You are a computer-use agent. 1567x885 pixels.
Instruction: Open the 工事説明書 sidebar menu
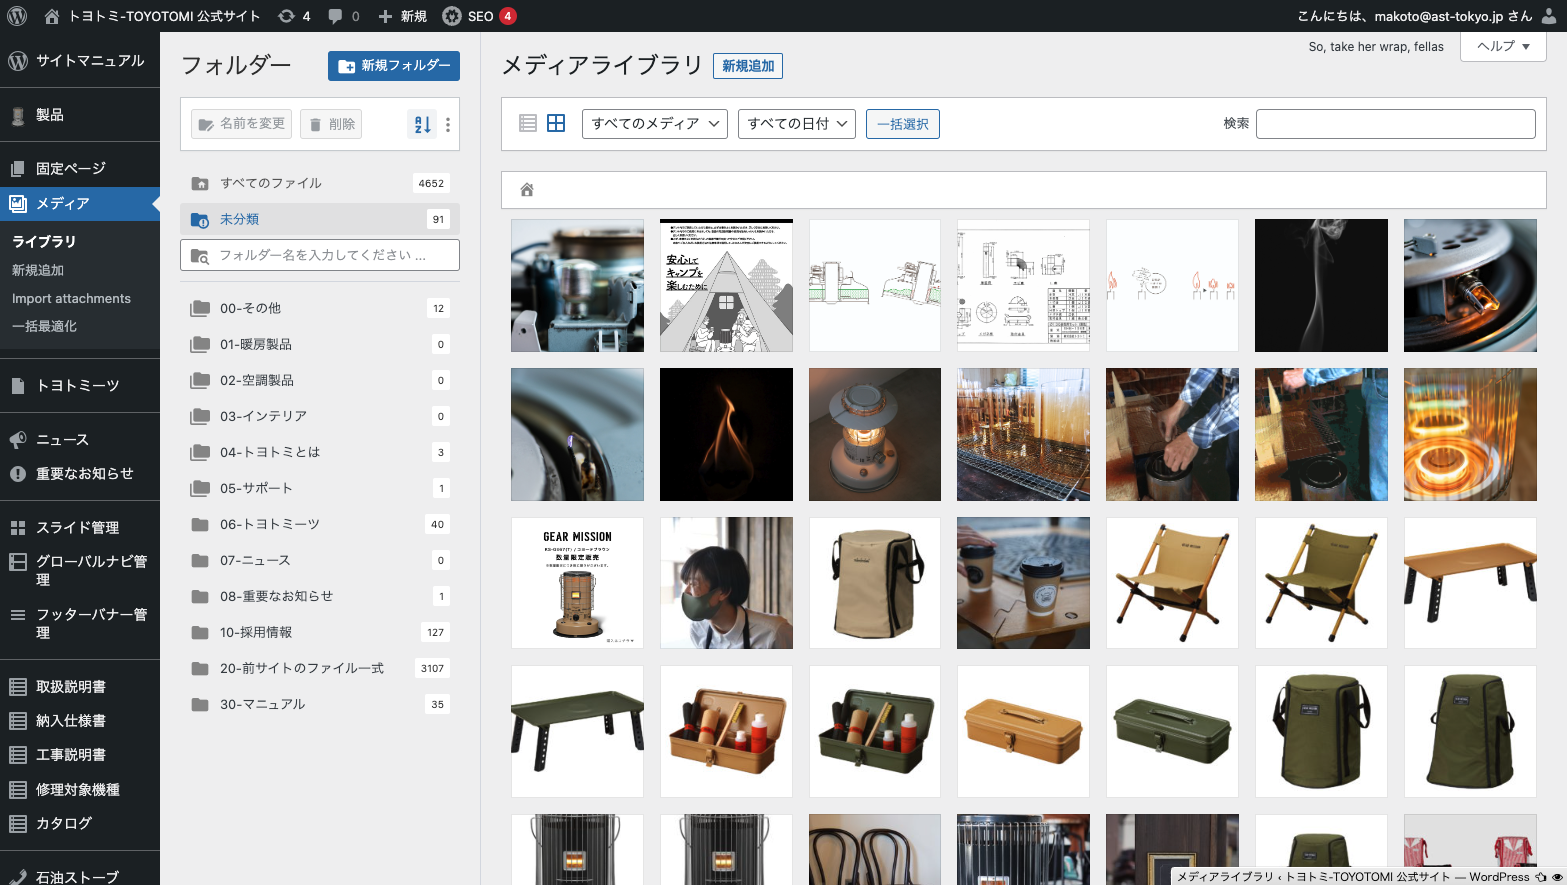pos(80,755)
